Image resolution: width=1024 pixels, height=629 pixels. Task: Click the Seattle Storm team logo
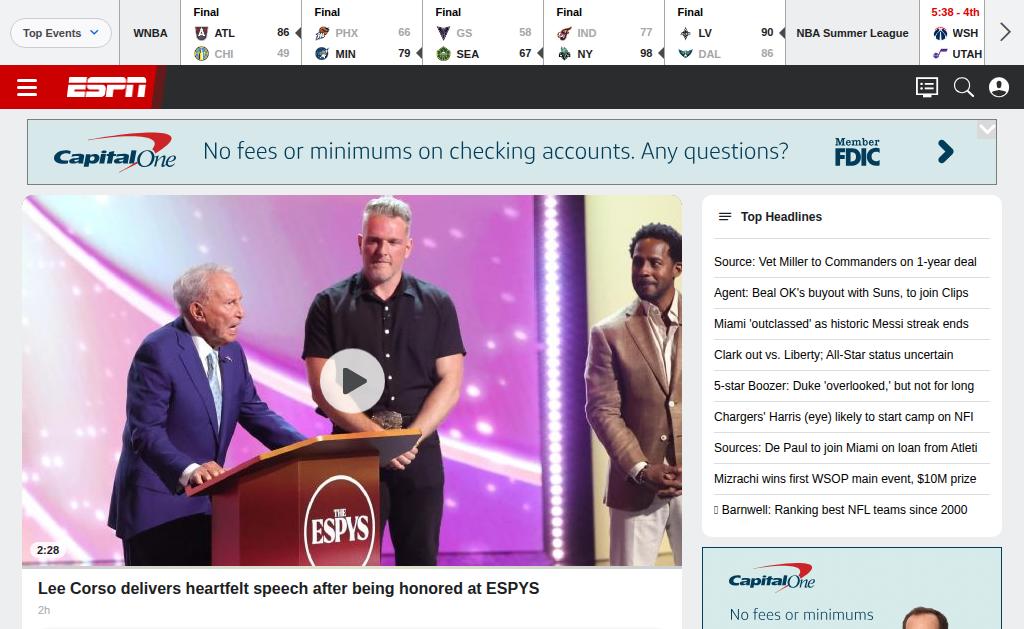tap(443, 54)
